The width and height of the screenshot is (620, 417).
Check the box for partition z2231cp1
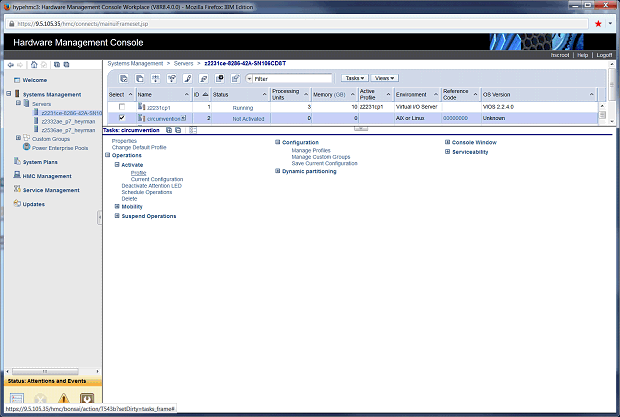(122, 107)
